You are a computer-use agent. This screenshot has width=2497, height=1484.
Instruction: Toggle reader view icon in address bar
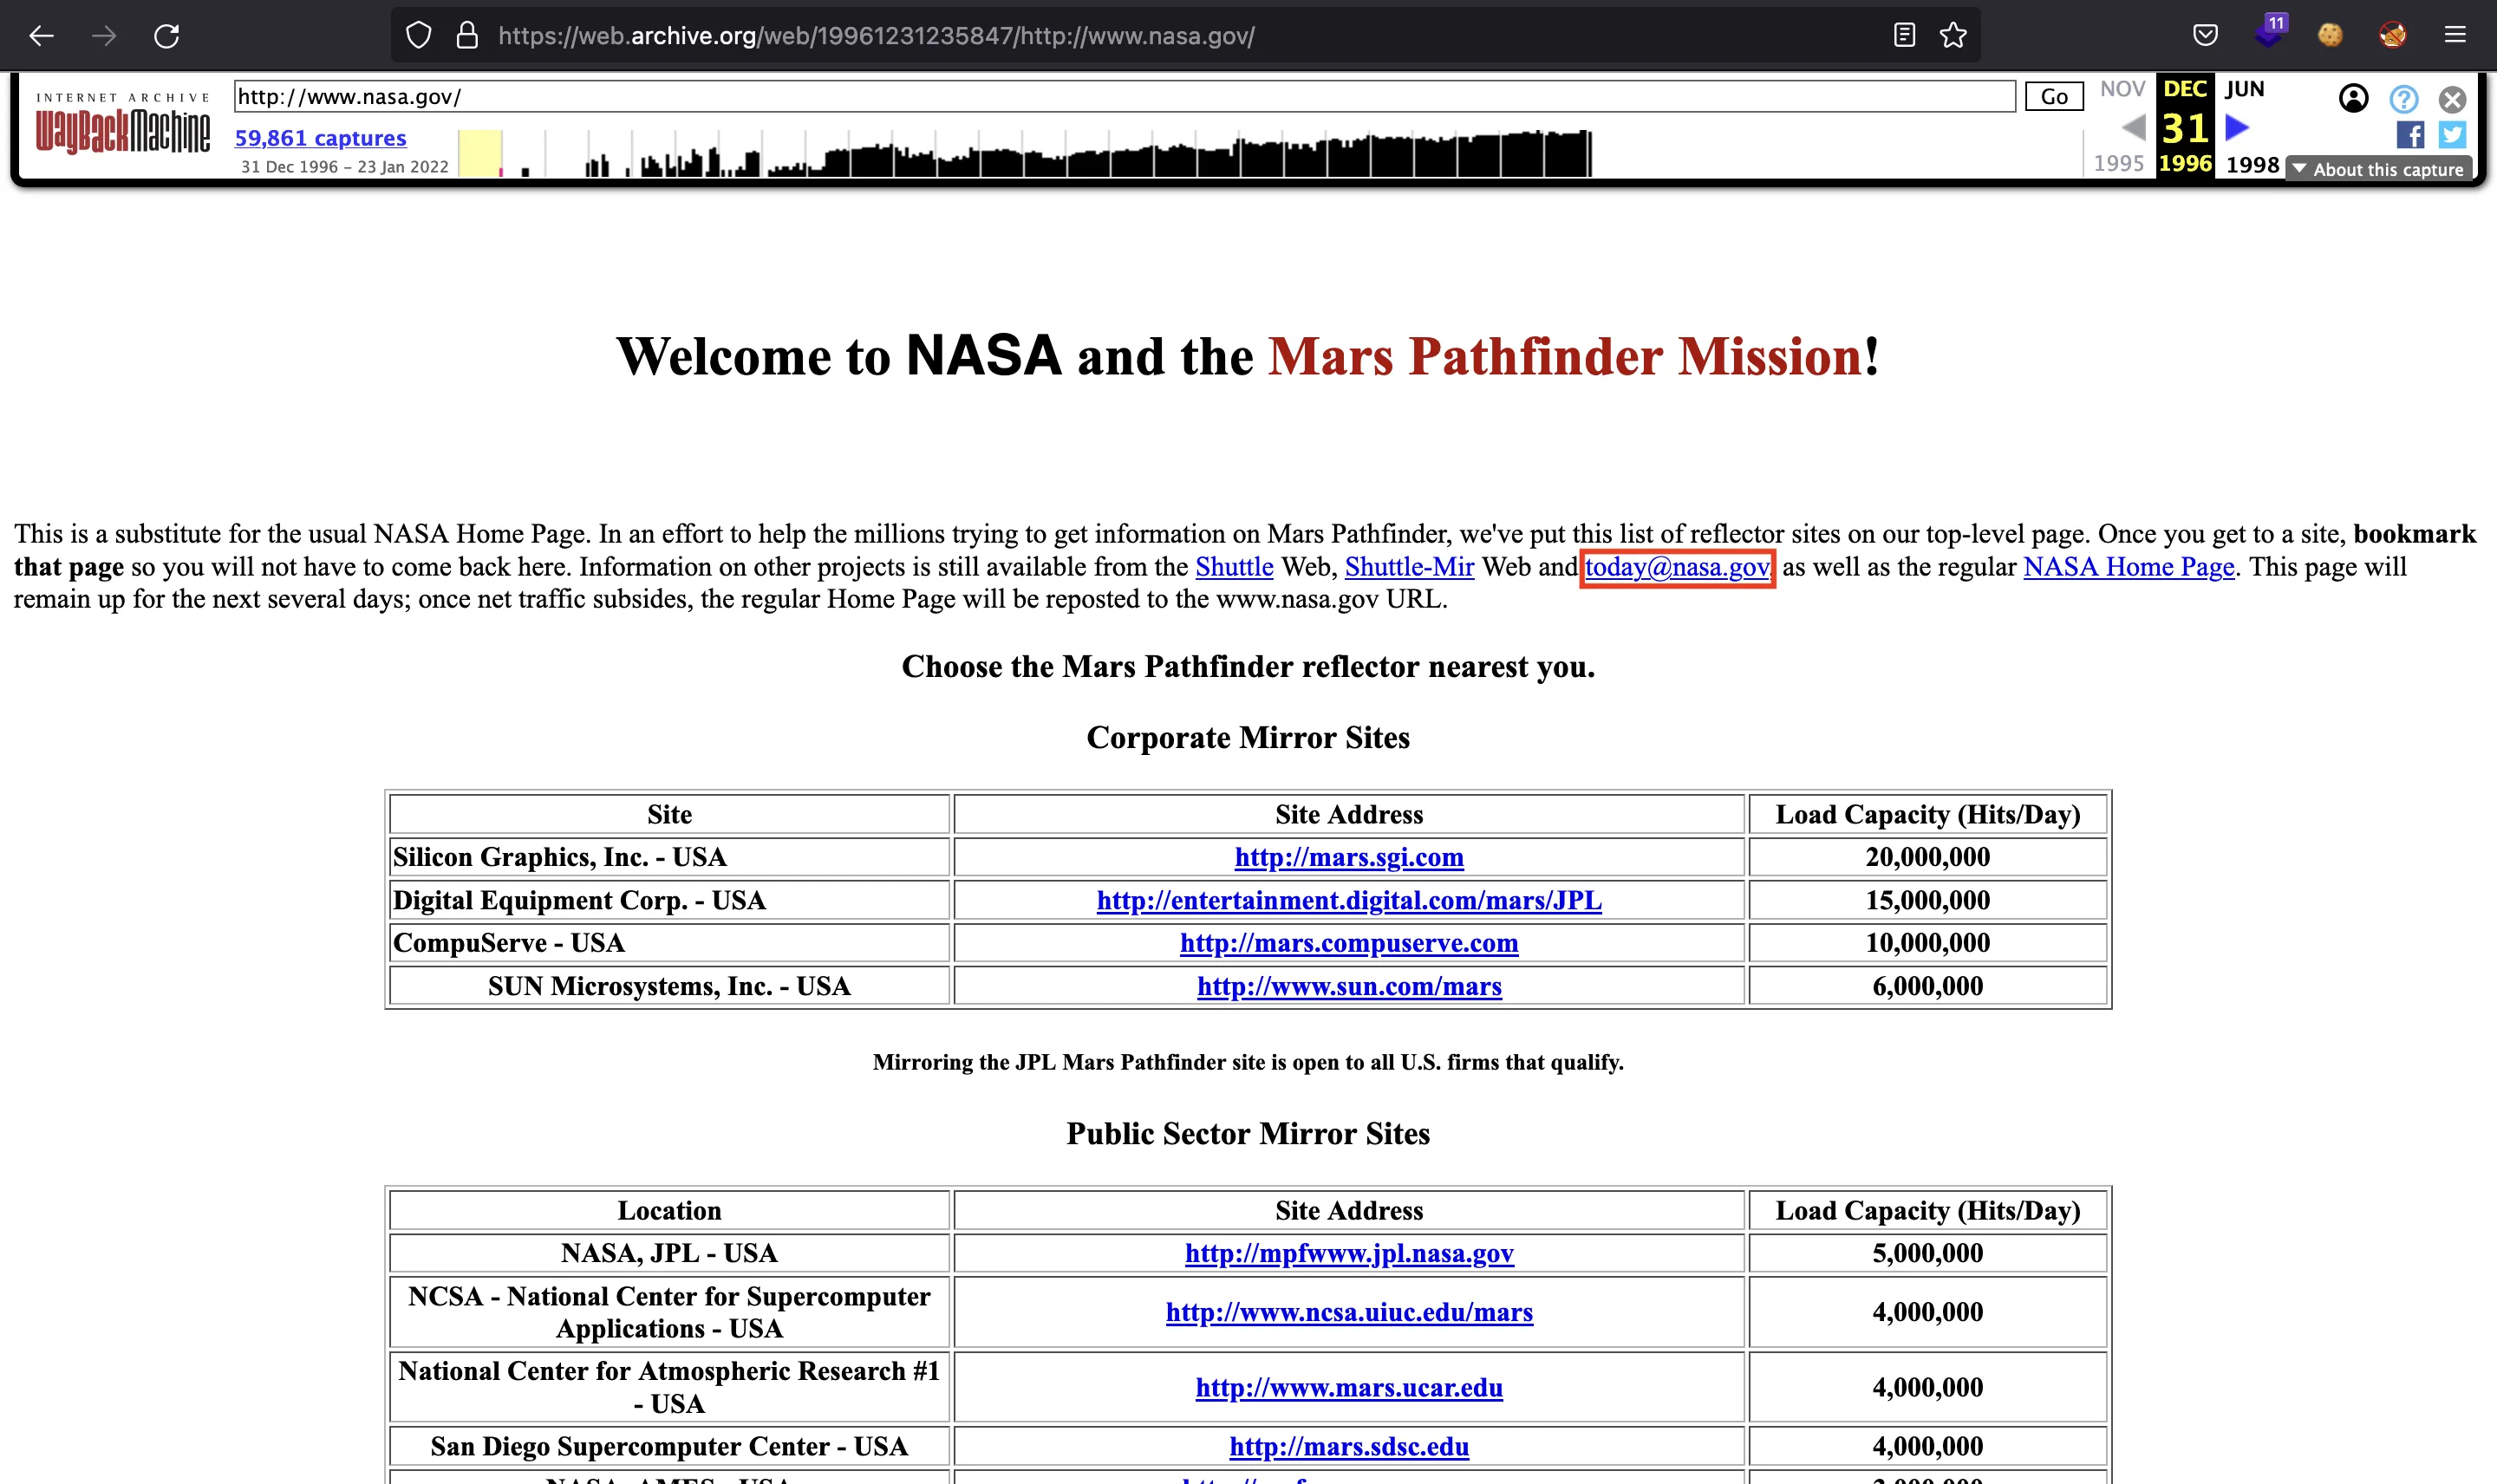[1904, 36]
